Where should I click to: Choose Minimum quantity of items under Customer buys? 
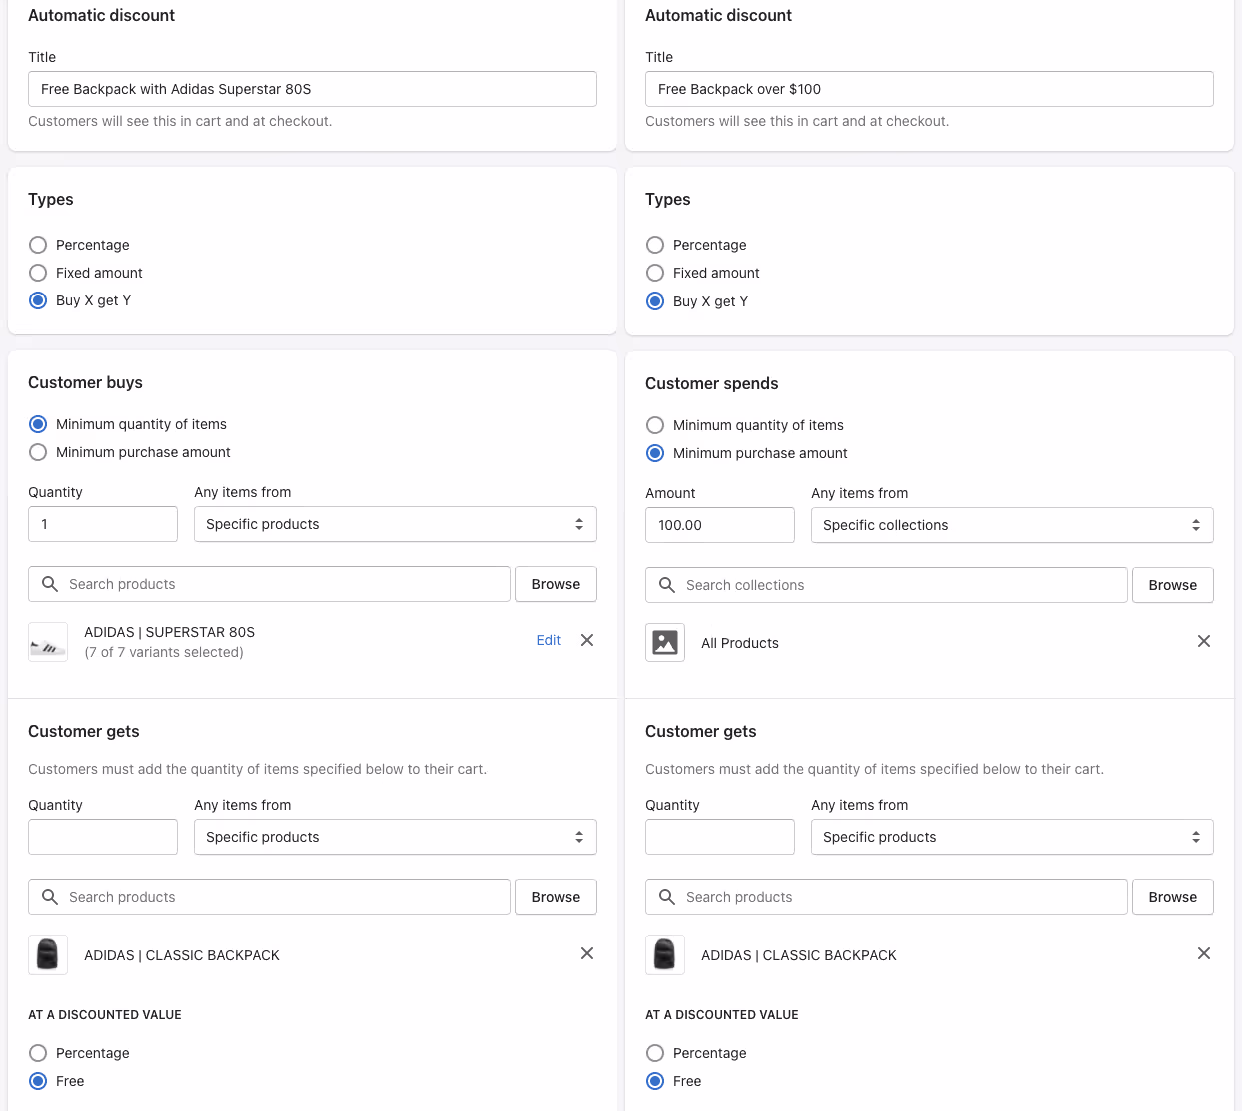38,424
